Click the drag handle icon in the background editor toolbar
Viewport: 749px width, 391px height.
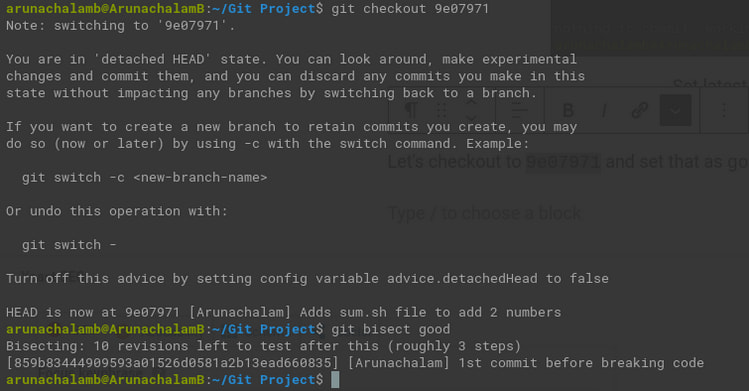442,110
